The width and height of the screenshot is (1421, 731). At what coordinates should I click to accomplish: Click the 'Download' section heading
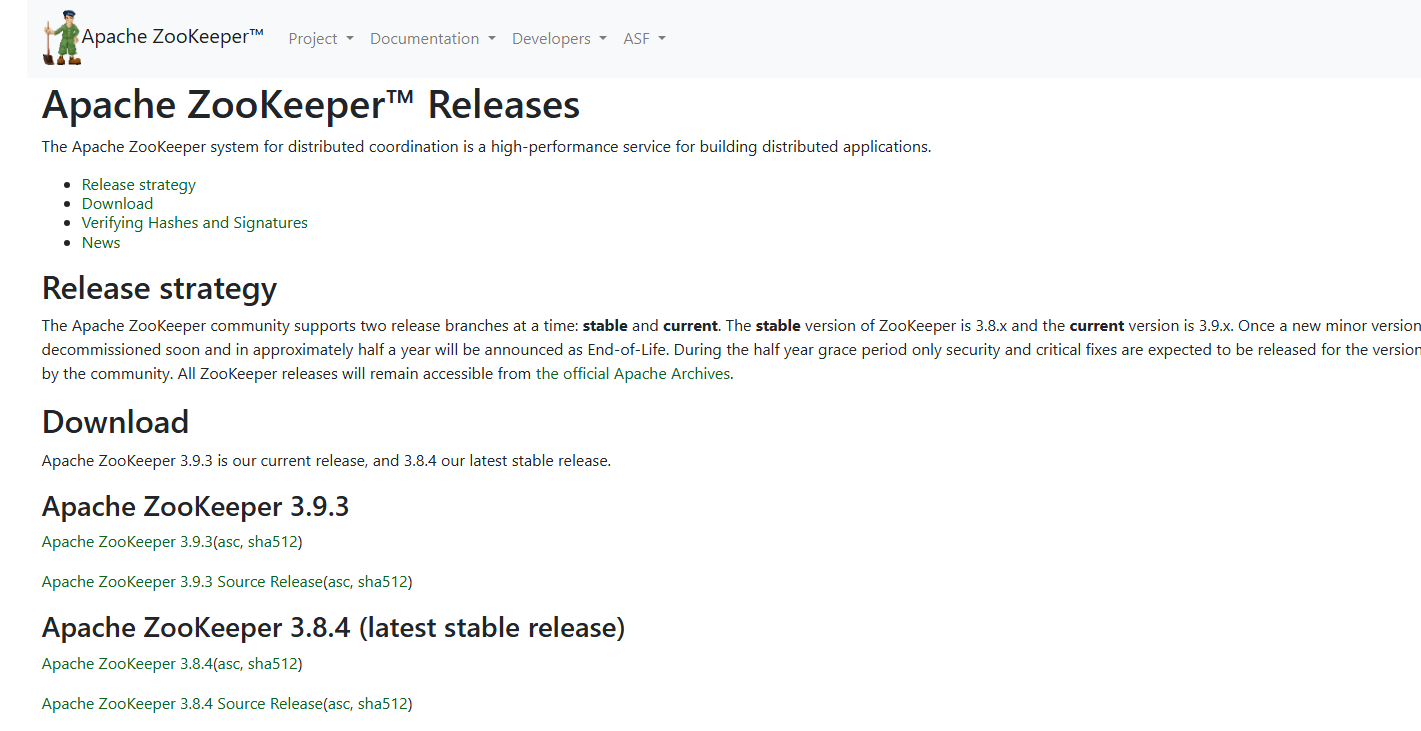pos(116,422)
